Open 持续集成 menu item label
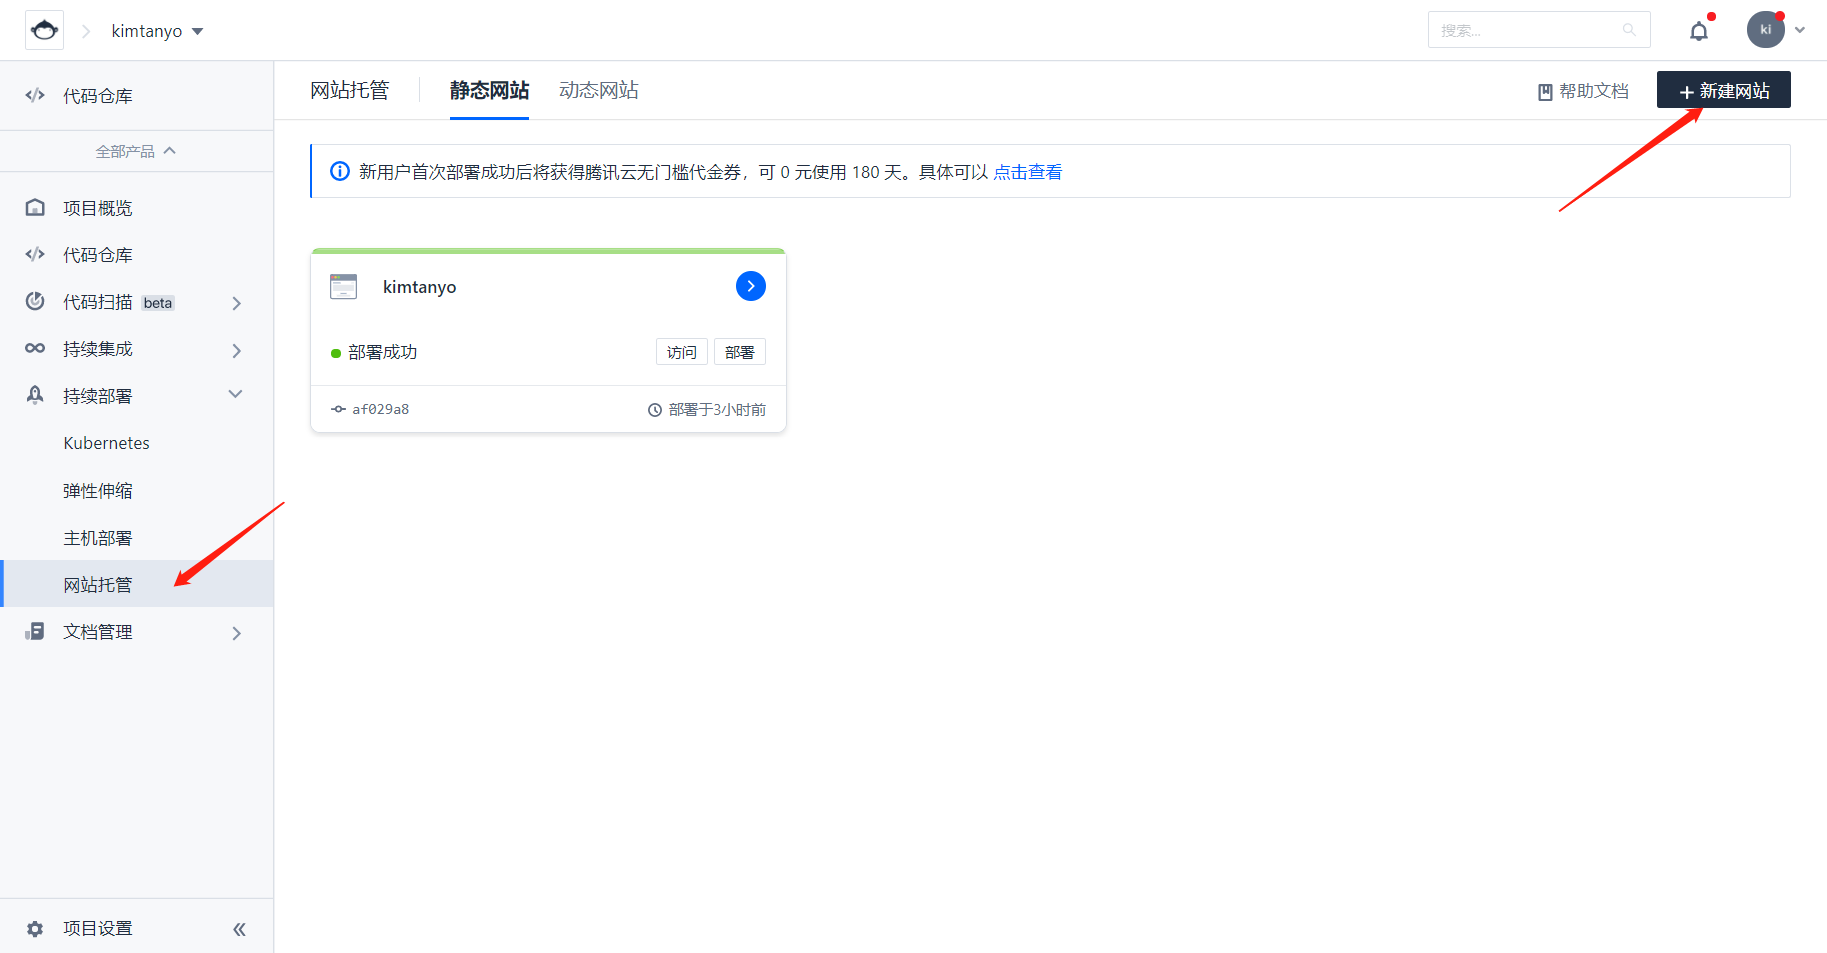 98,349
